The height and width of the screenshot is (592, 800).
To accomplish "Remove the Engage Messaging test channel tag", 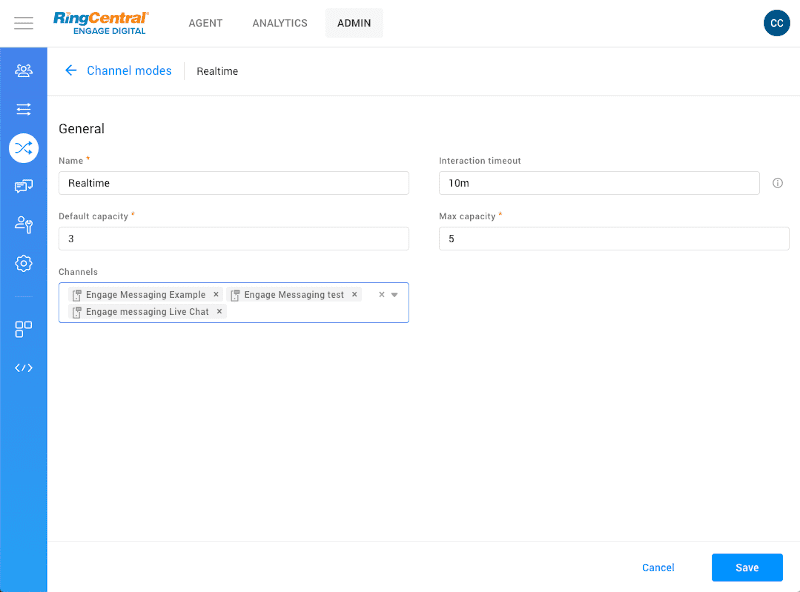I will pos(355,295).
